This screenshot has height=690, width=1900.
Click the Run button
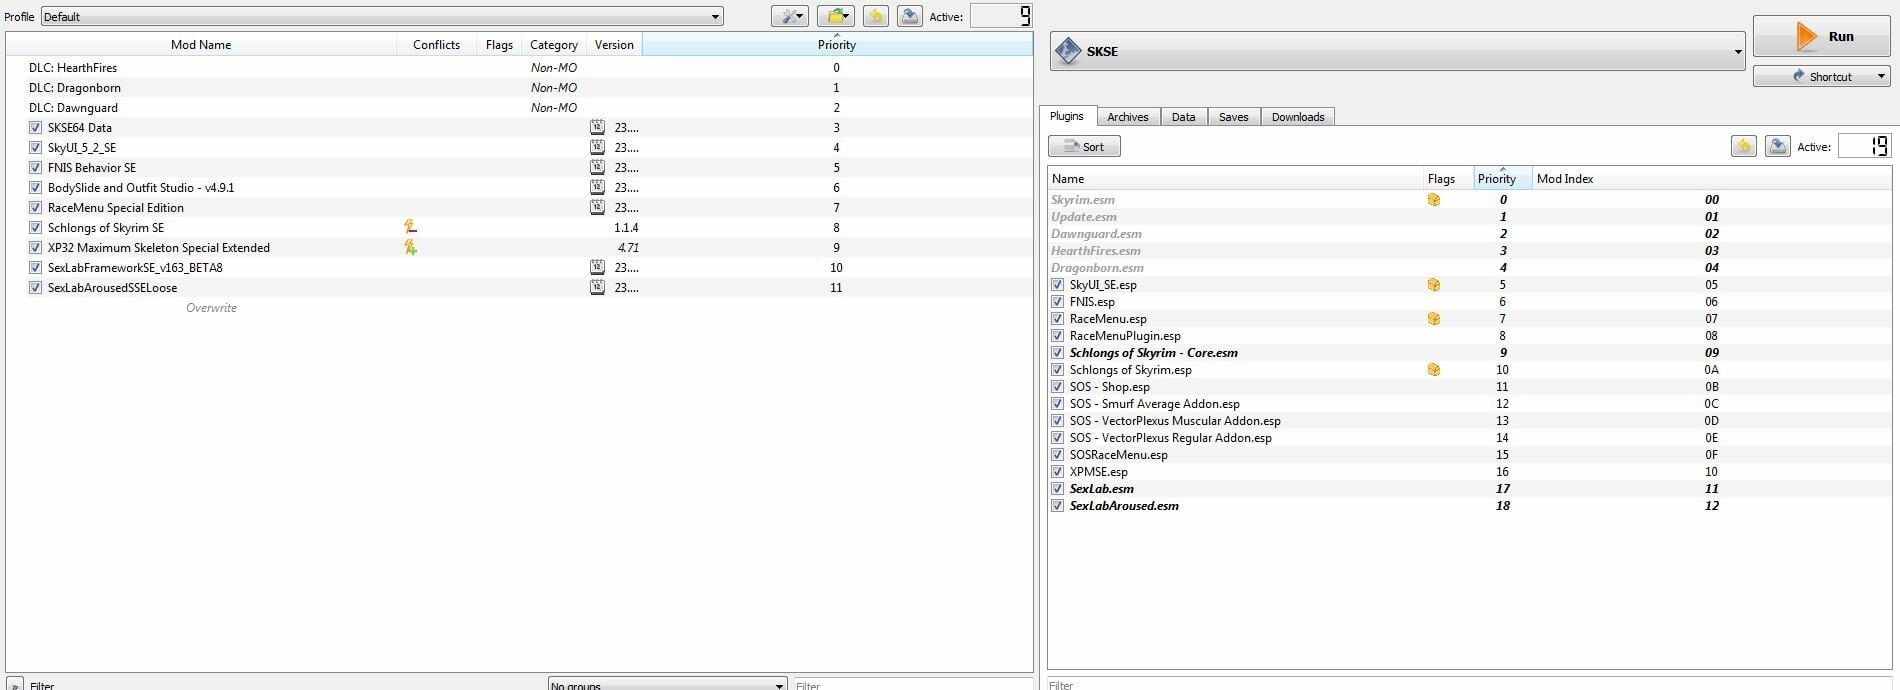click(x=1821, y=36)
